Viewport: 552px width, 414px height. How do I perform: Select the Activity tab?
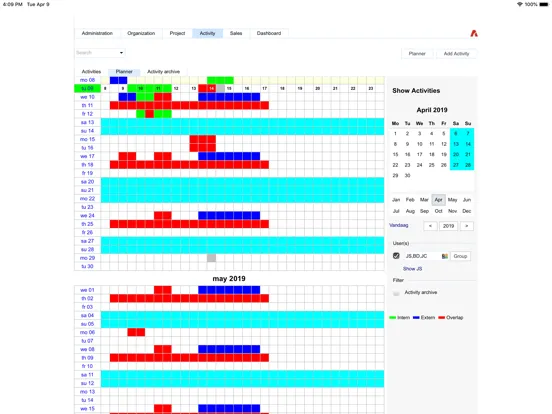[x=207, y=33]
